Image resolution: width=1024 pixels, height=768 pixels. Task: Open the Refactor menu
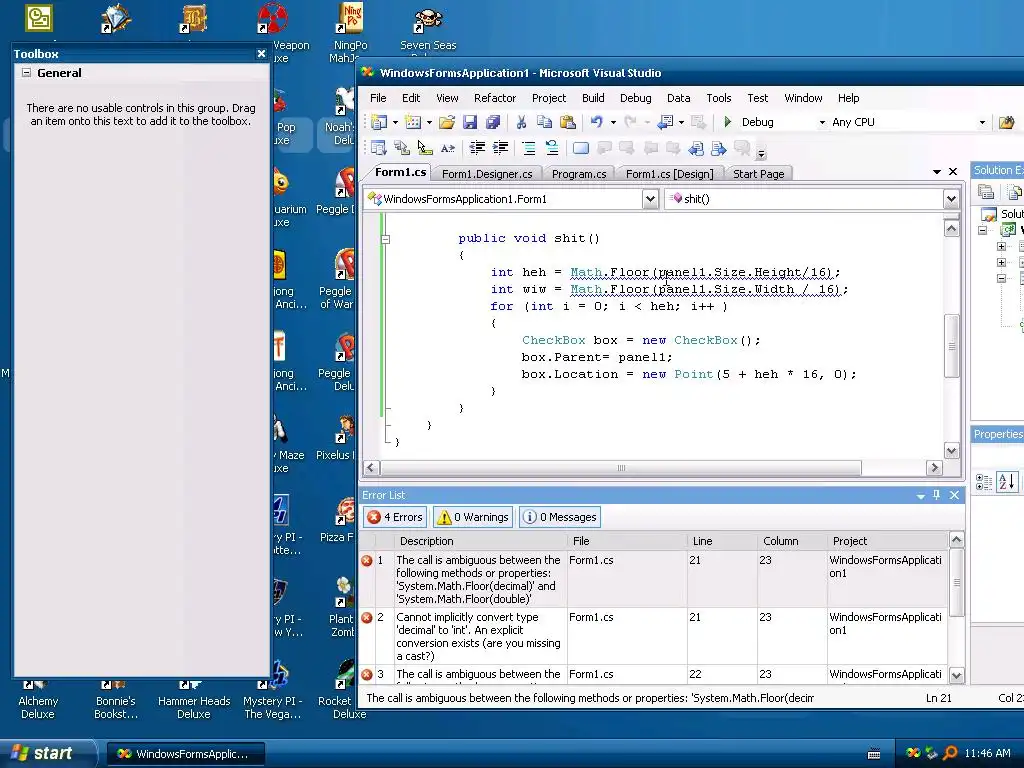(494, 98)
